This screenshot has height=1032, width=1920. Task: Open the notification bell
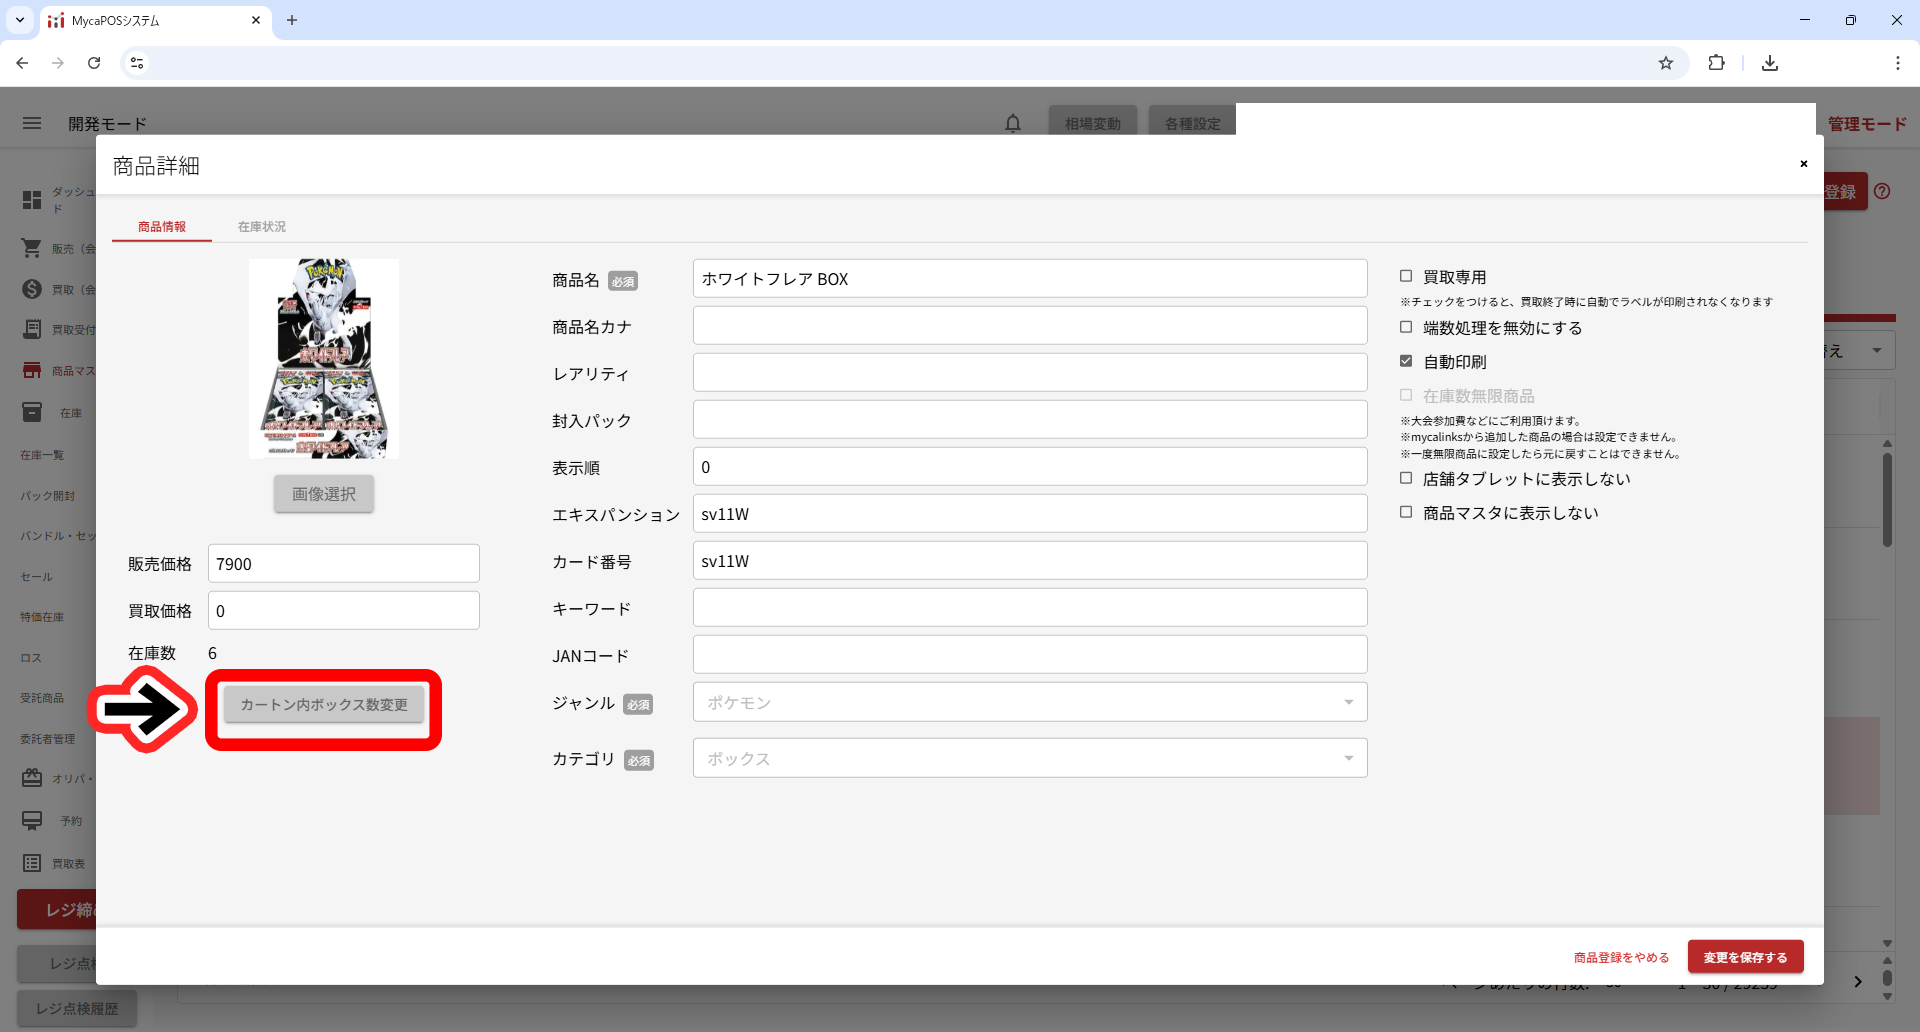point(1012,123)
